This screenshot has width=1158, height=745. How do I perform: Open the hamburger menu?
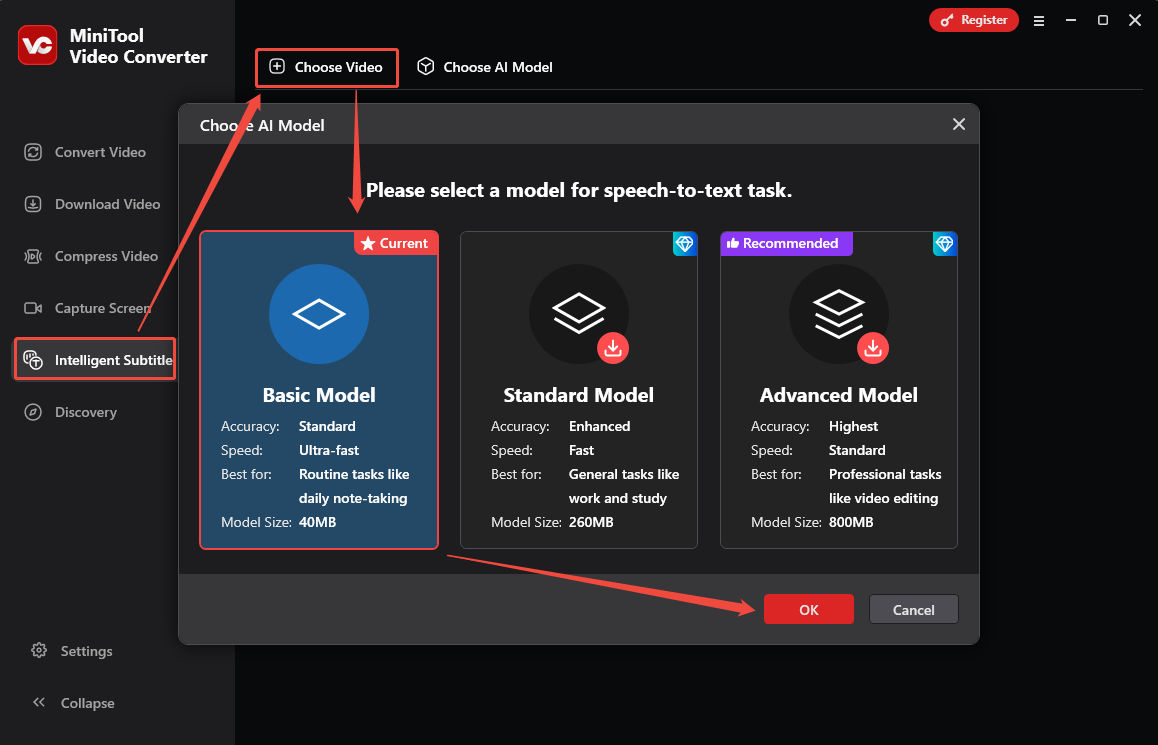tap(1039, 19)
